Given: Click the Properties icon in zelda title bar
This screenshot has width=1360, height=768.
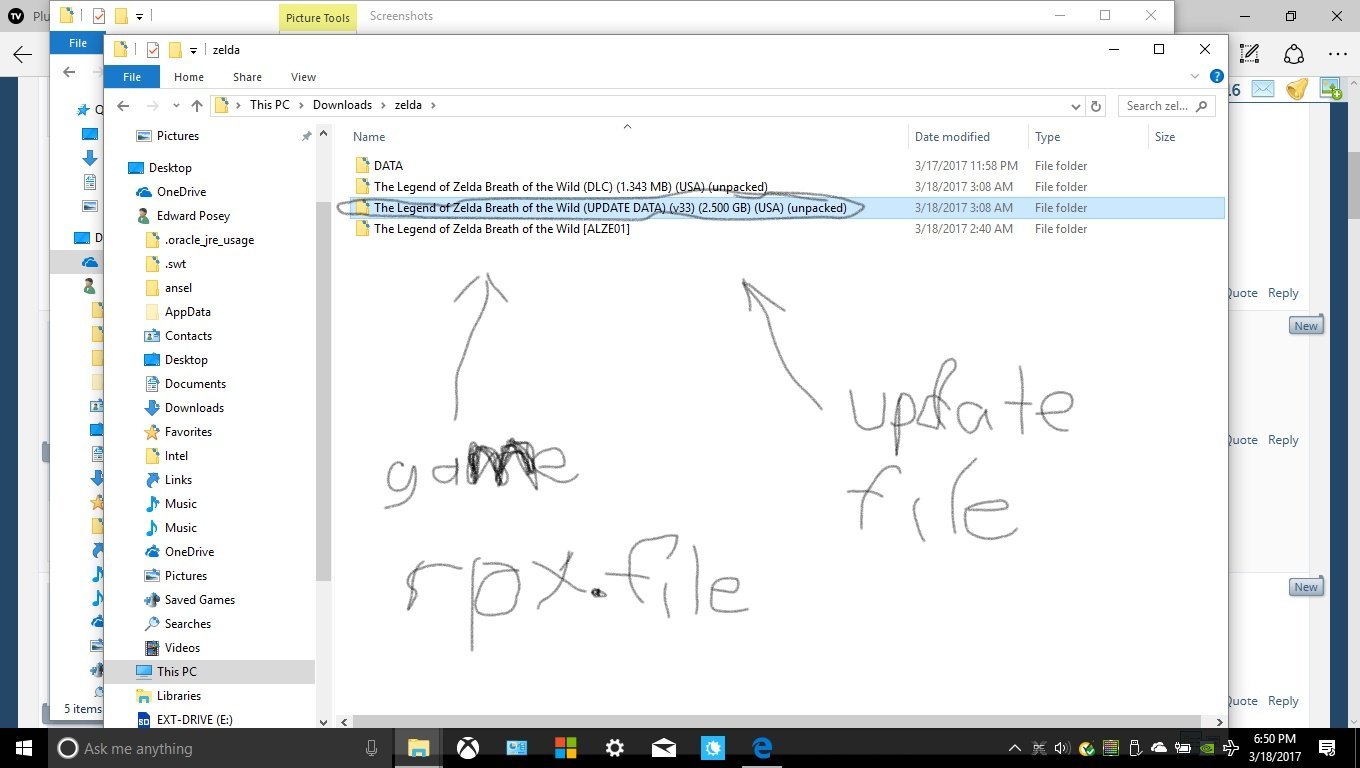Looking at the screenshot, I should pos(153,49).
